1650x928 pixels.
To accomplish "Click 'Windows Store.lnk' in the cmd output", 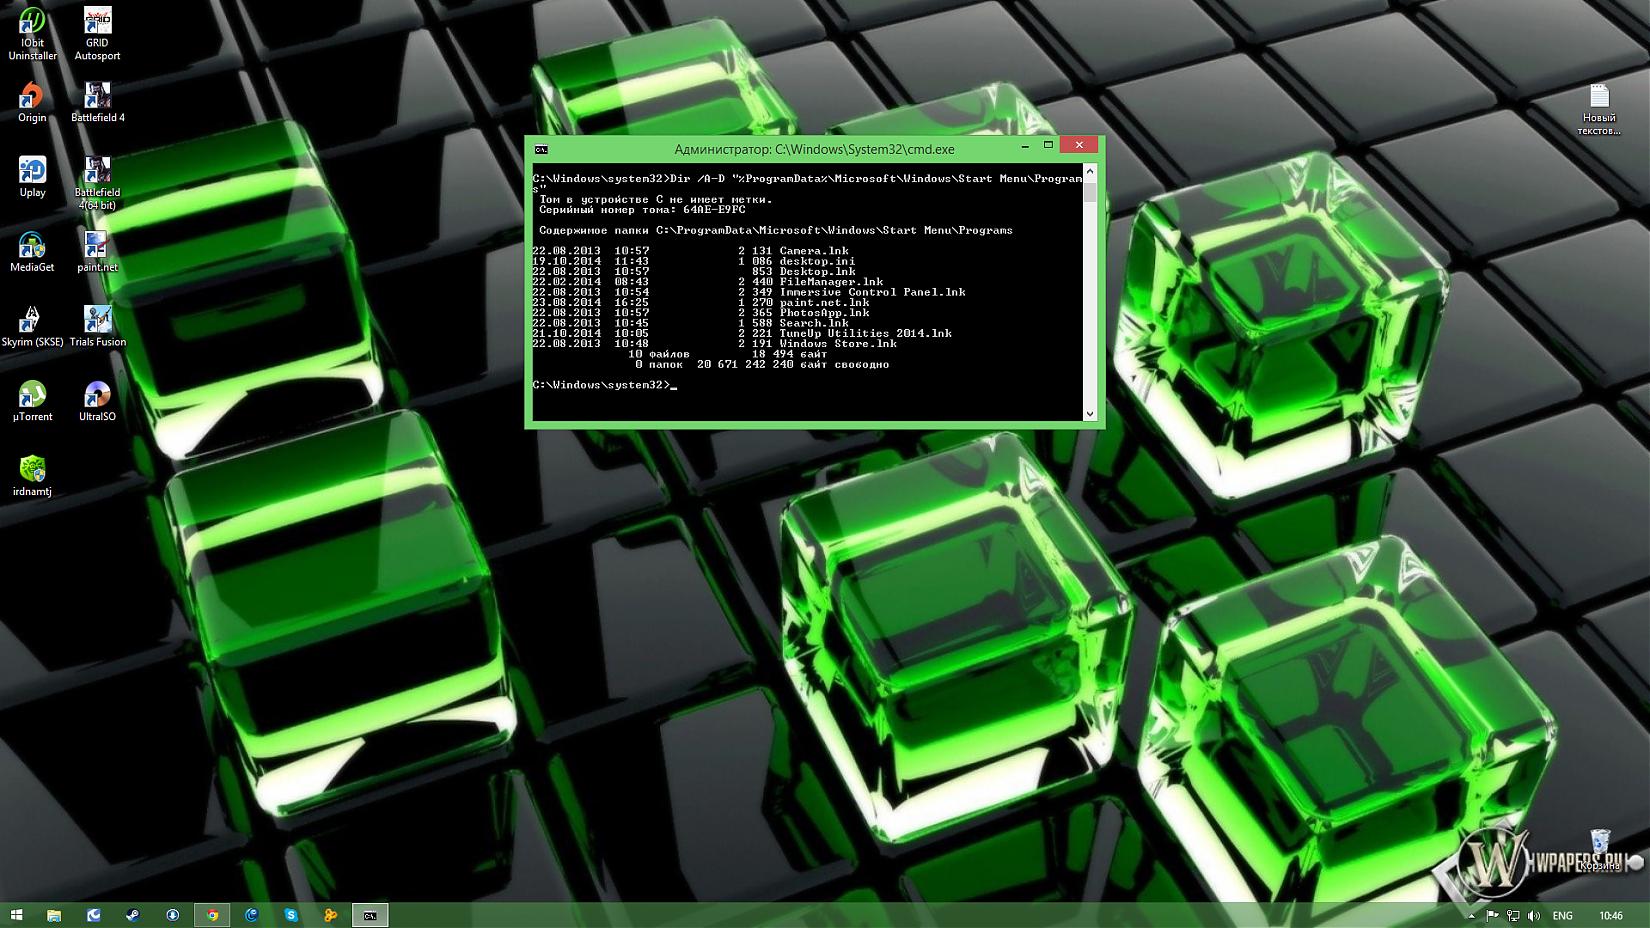I will coord(838,344).
